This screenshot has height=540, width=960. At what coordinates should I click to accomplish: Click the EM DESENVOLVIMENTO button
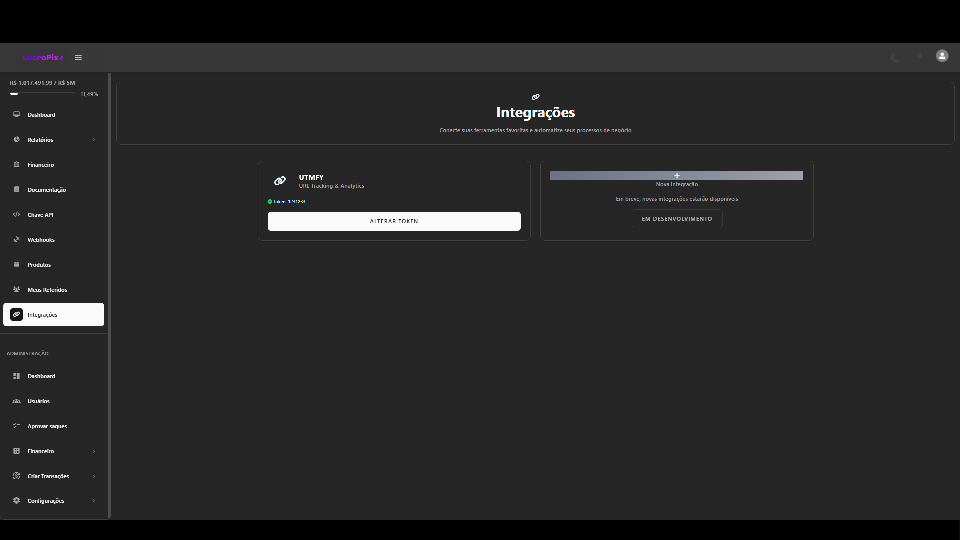[x=677, y=219]
